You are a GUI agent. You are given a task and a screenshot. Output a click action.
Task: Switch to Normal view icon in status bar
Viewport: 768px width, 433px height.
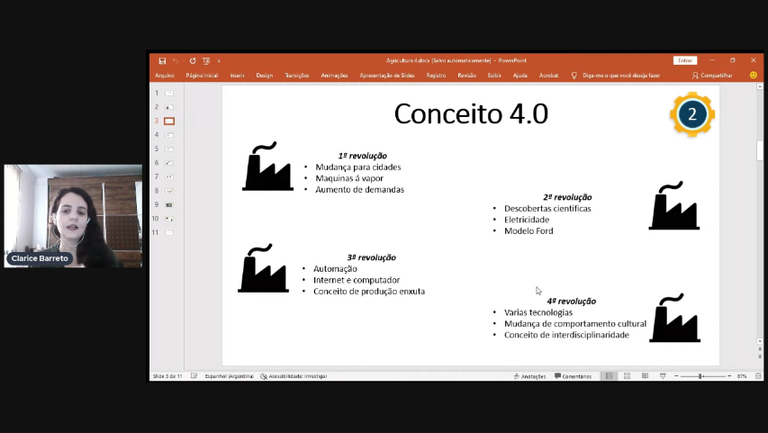[609, 376]
